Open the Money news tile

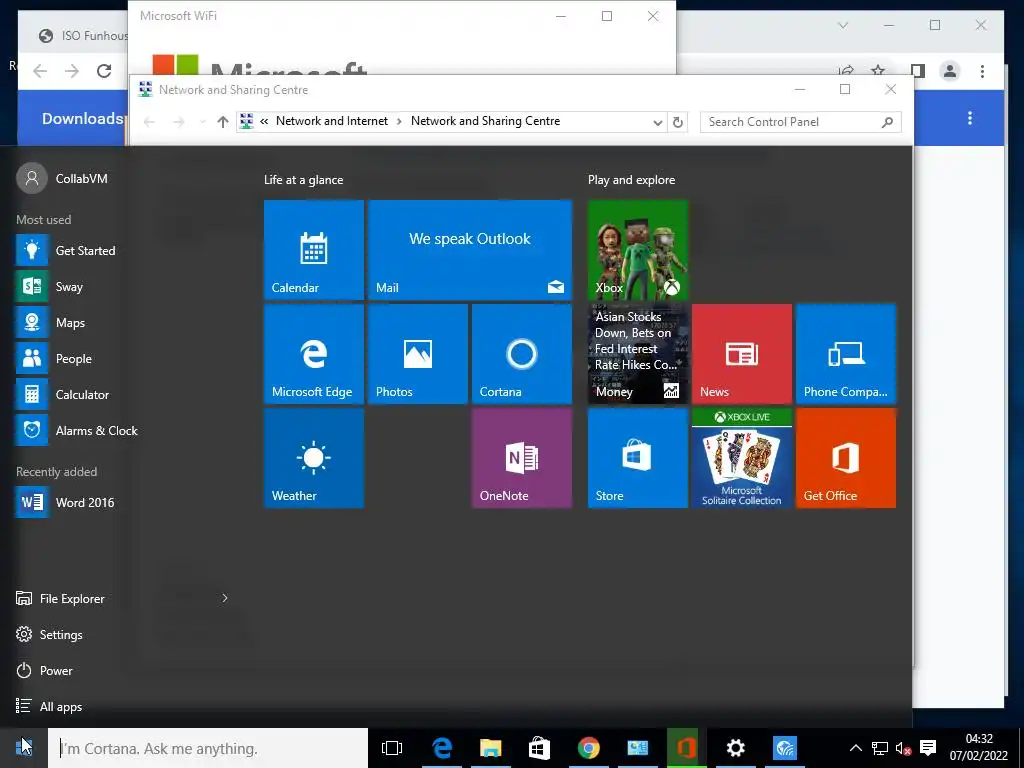pos(638,354)
